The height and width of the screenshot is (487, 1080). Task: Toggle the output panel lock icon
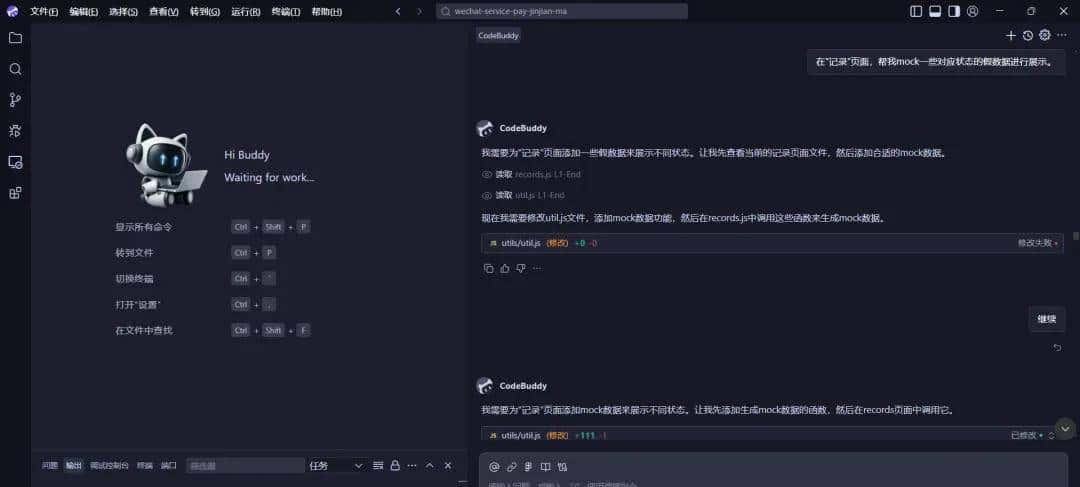tap(395, 466)
